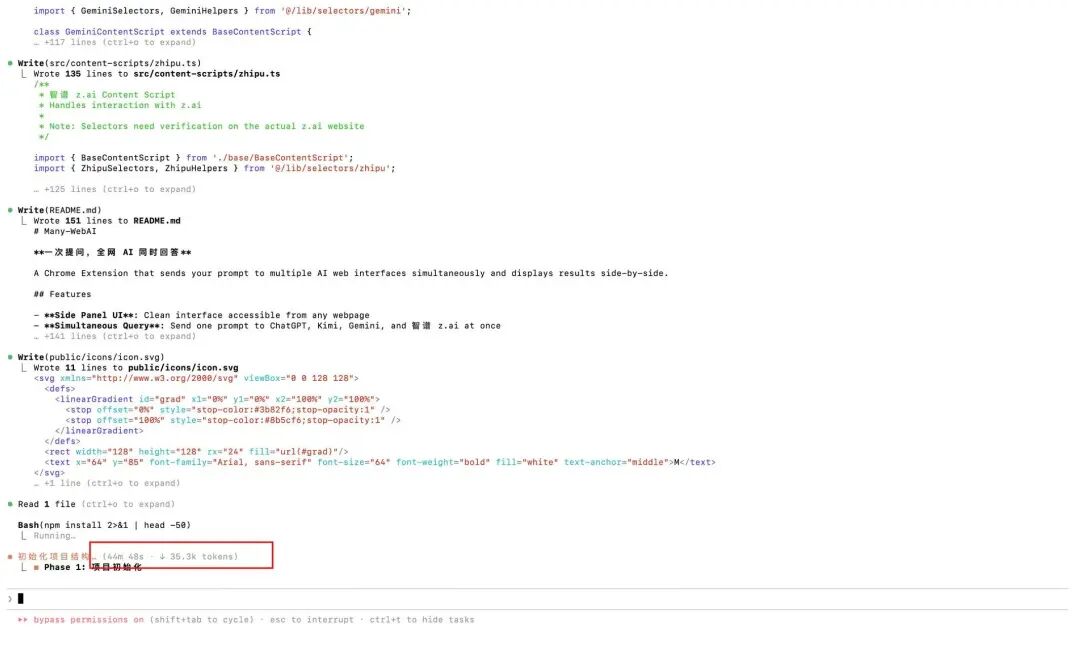Image resolution: width=1080 pixels, height=648 pixels.
Task: Click the ZhipuSelectors import line
Action: click(x=215, y=168)
